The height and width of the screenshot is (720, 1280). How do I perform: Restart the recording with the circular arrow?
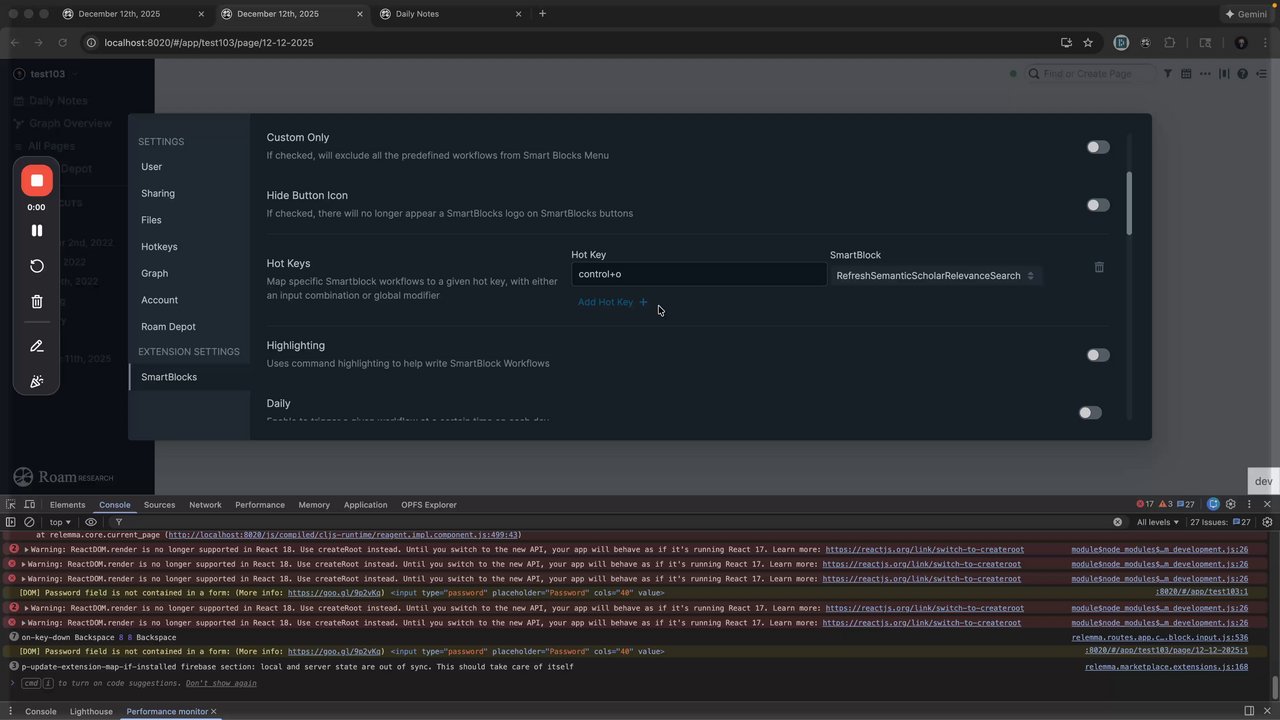[x=37, y=266]
